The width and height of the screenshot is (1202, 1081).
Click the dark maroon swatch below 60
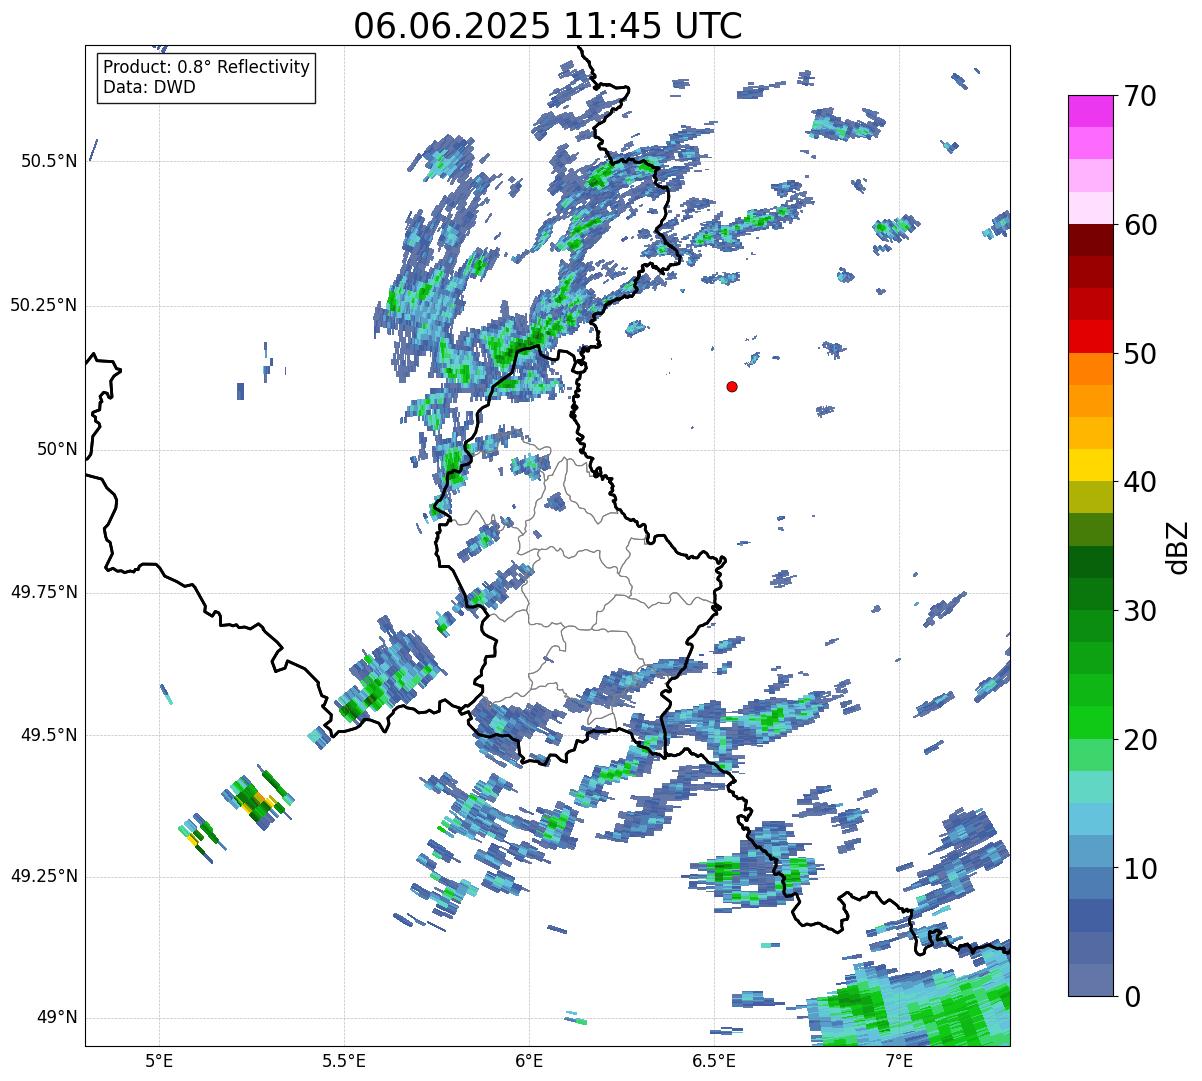[x=1091, y=240]
